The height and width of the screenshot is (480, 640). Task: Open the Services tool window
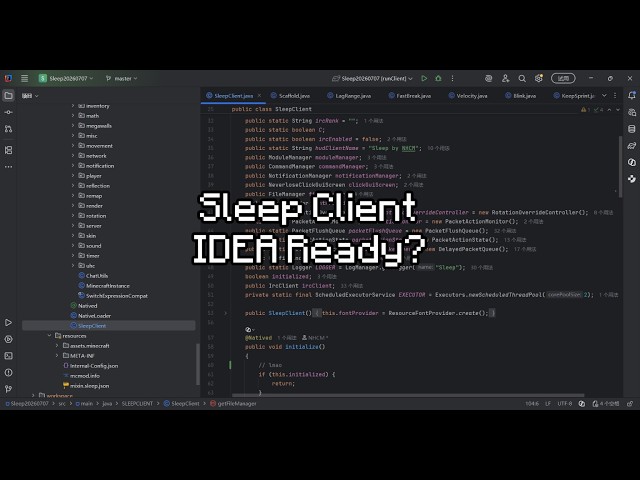click(8, 339)
